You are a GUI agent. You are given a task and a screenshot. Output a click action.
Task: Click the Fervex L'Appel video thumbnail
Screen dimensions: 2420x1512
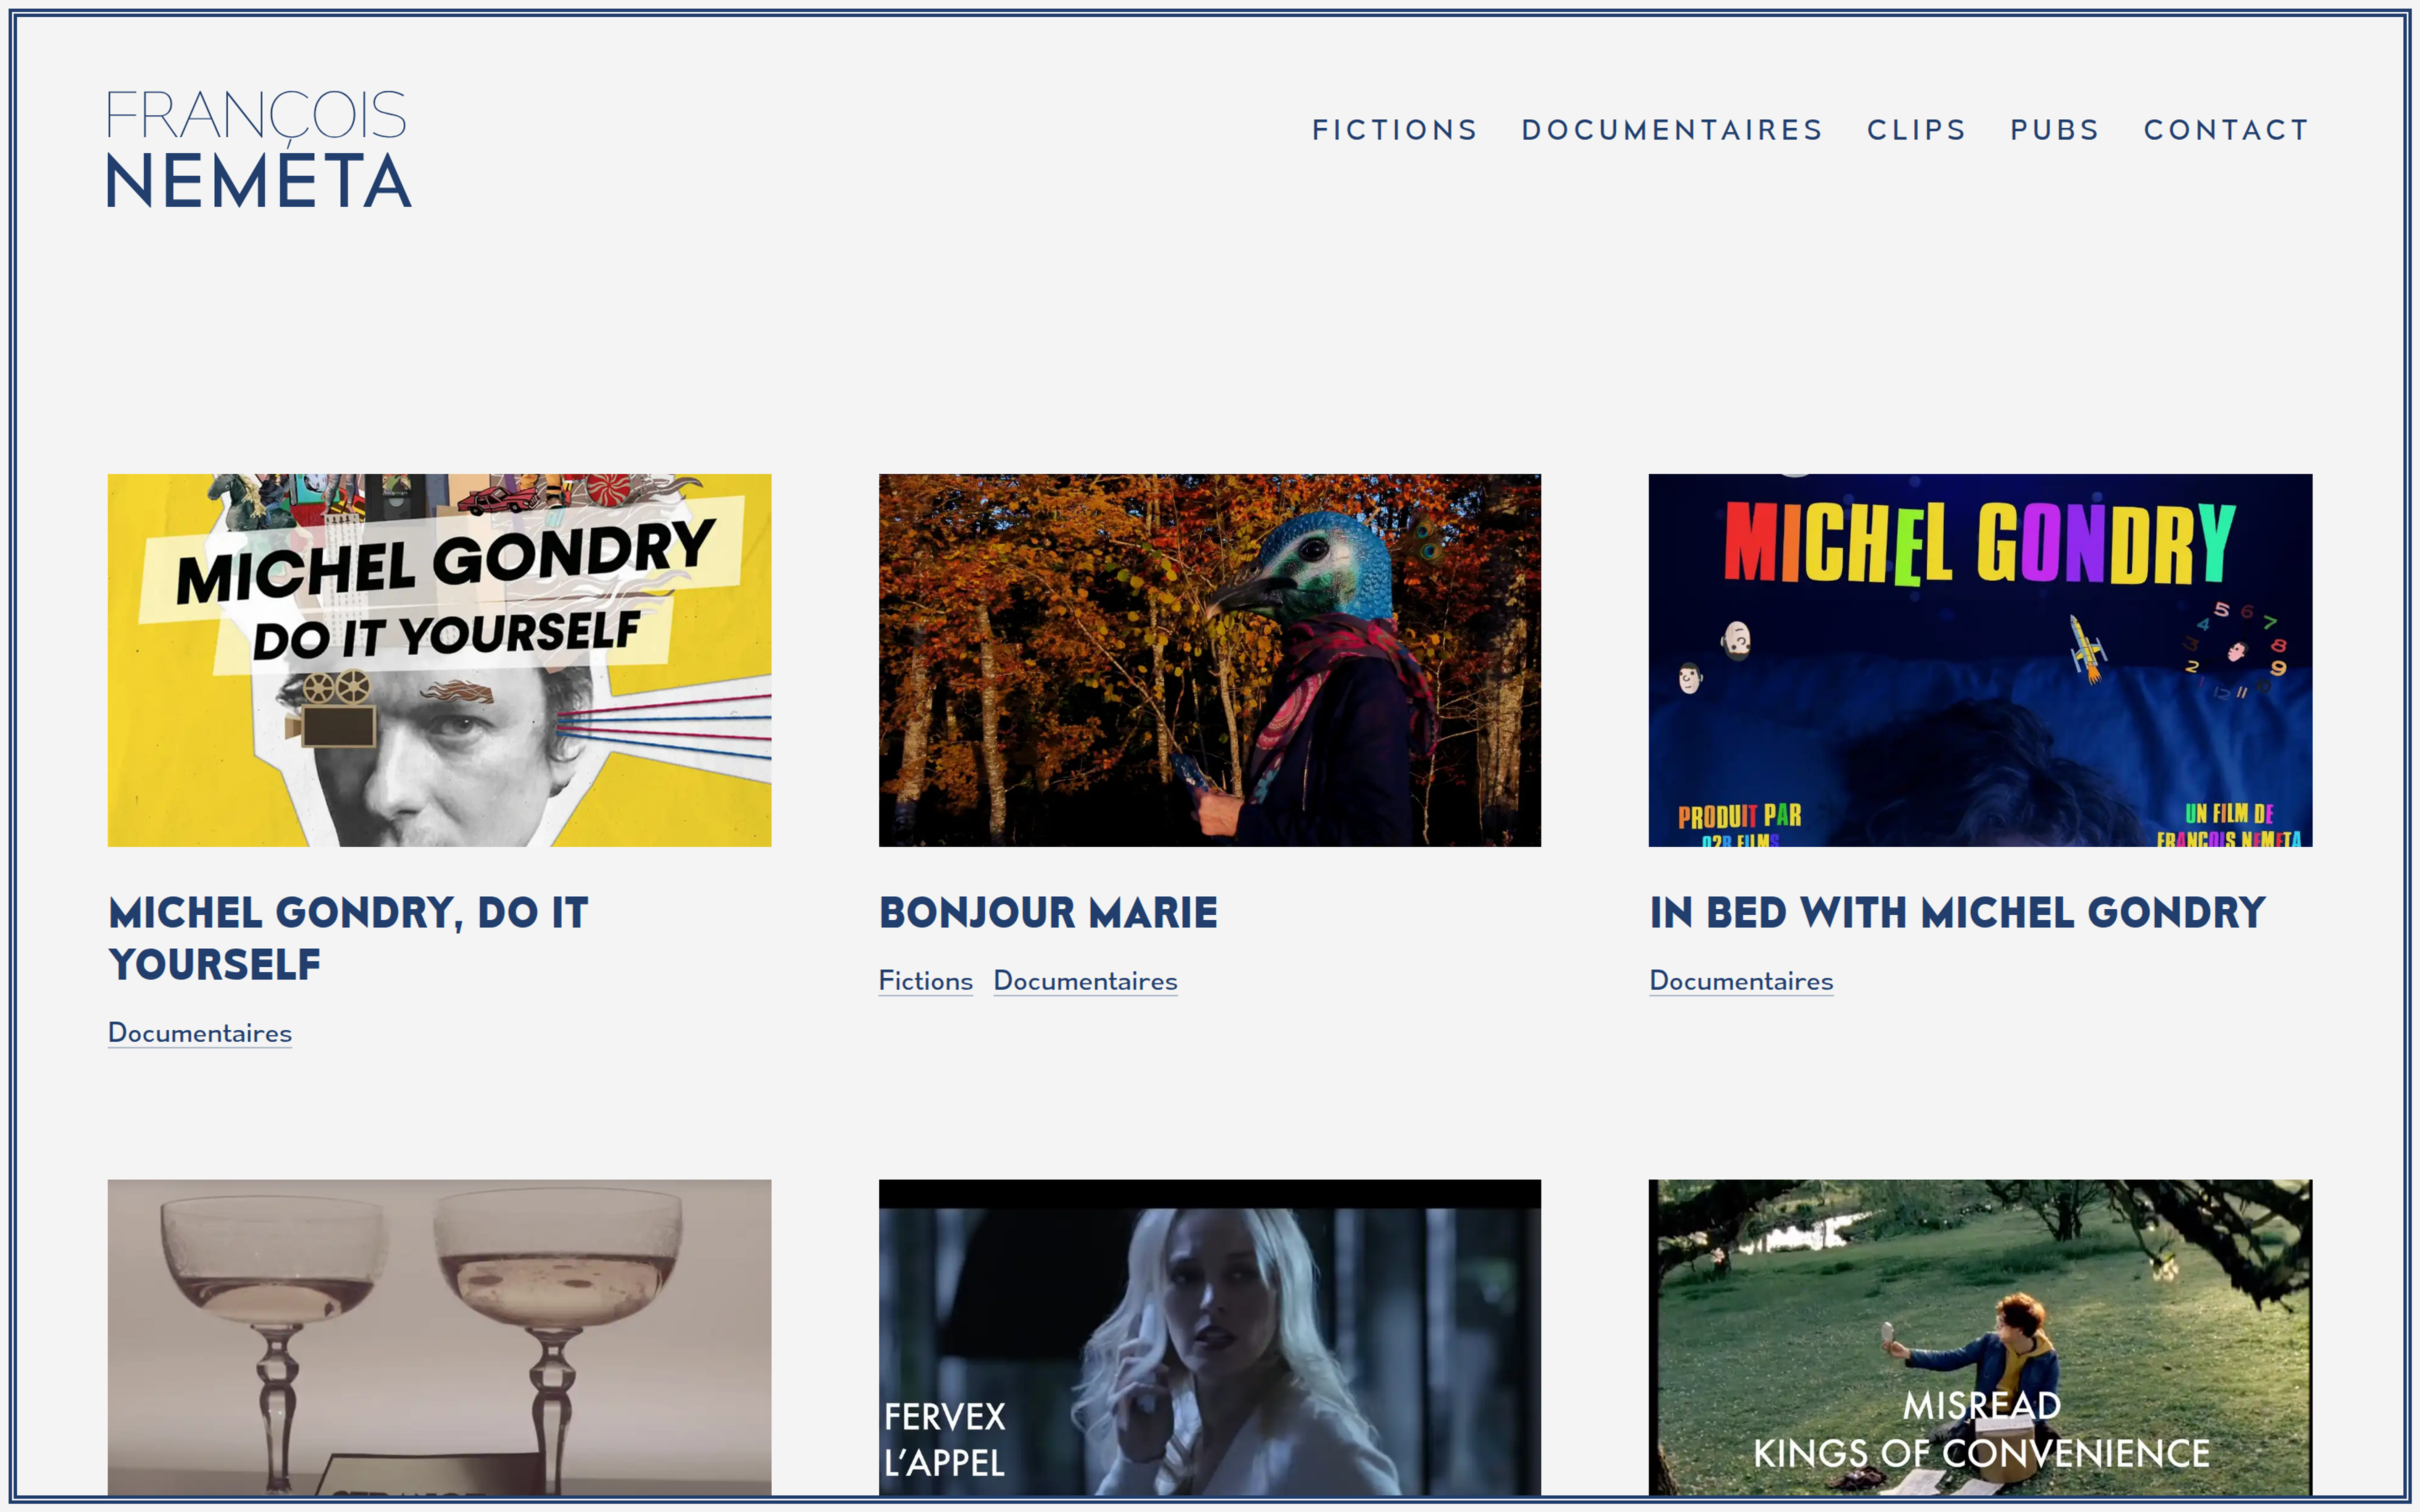pyautogui.click(x=1209, y=1337)
